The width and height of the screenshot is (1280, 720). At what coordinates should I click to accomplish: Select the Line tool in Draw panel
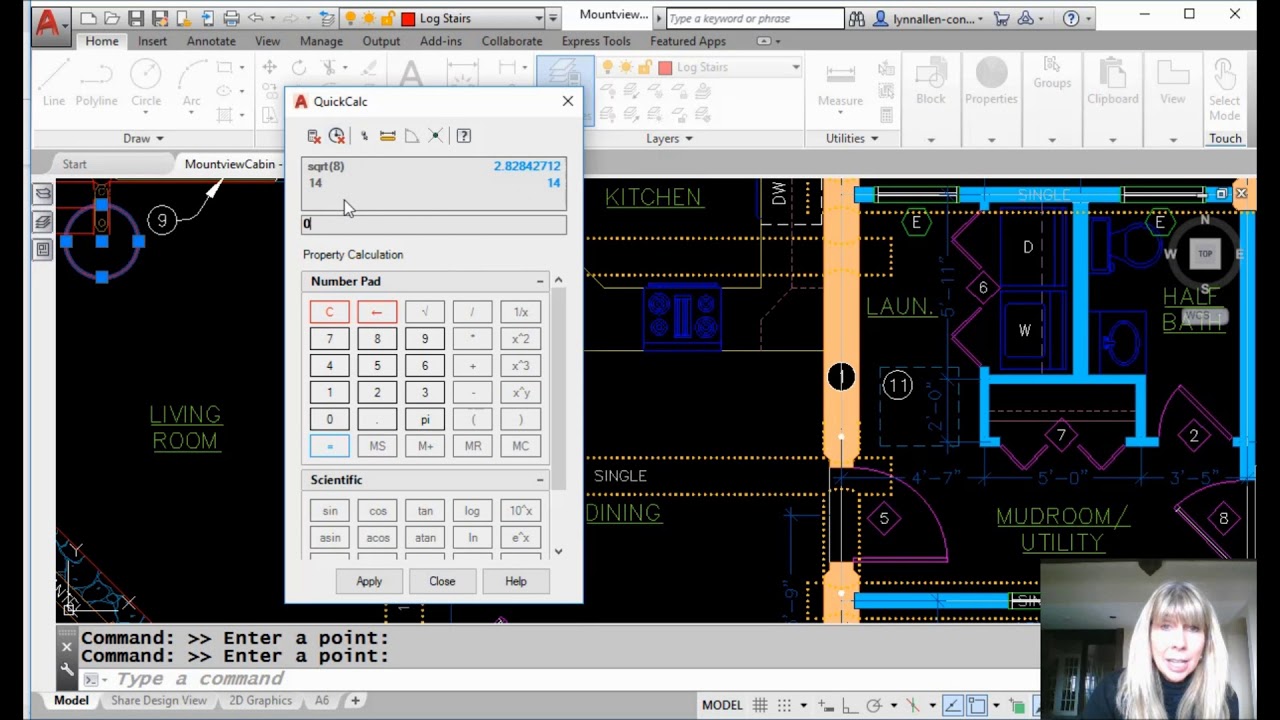pos(54,82)
